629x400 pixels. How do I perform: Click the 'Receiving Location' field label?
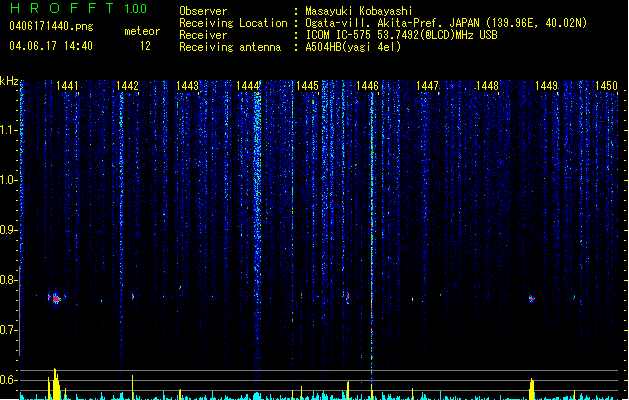[x=233, y=23]
